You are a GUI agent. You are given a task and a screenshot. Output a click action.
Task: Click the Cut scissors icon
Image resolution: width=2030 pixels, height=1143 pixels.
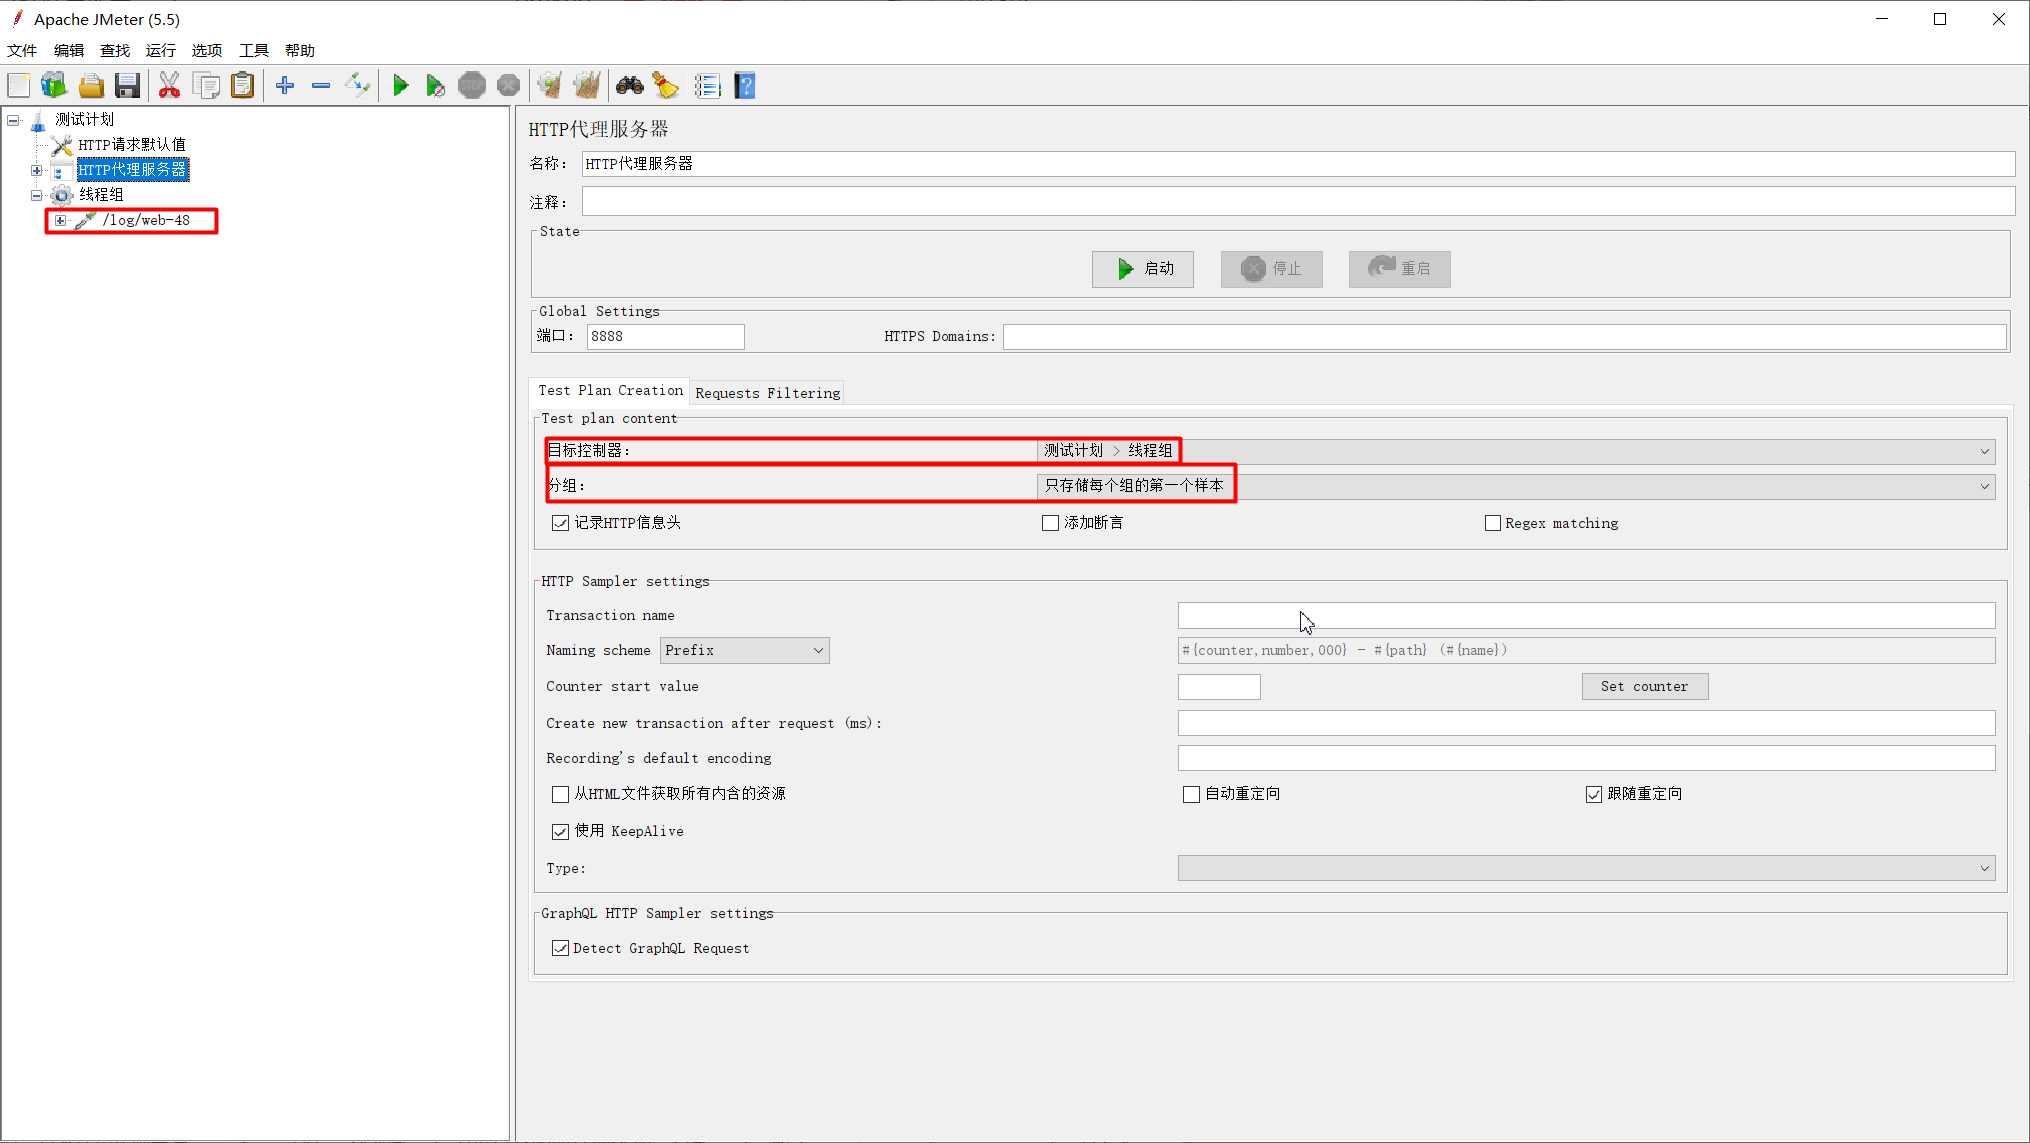pos(170,86)
